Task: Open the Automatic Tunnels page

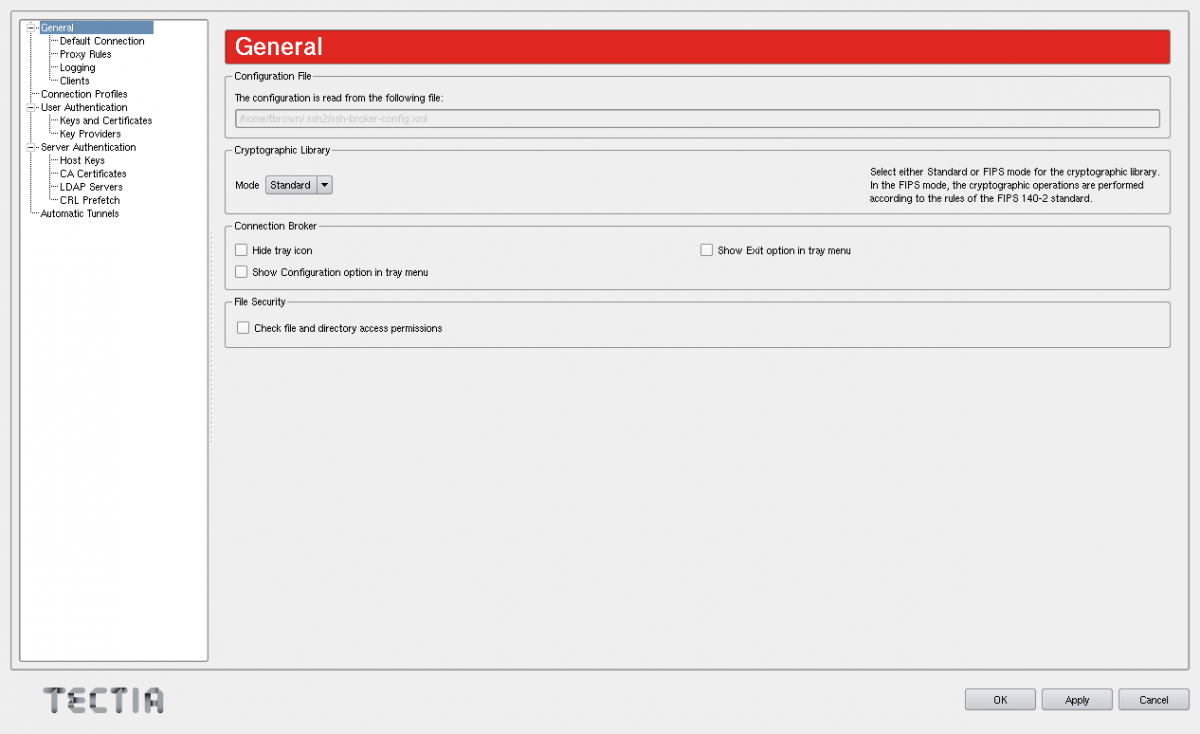Action: (80, 214)
